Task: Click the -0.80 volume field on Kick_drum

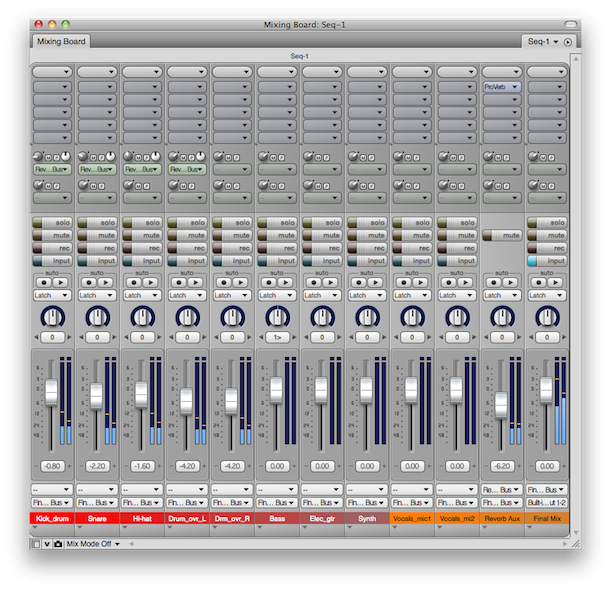Action: tap(52, 466)
